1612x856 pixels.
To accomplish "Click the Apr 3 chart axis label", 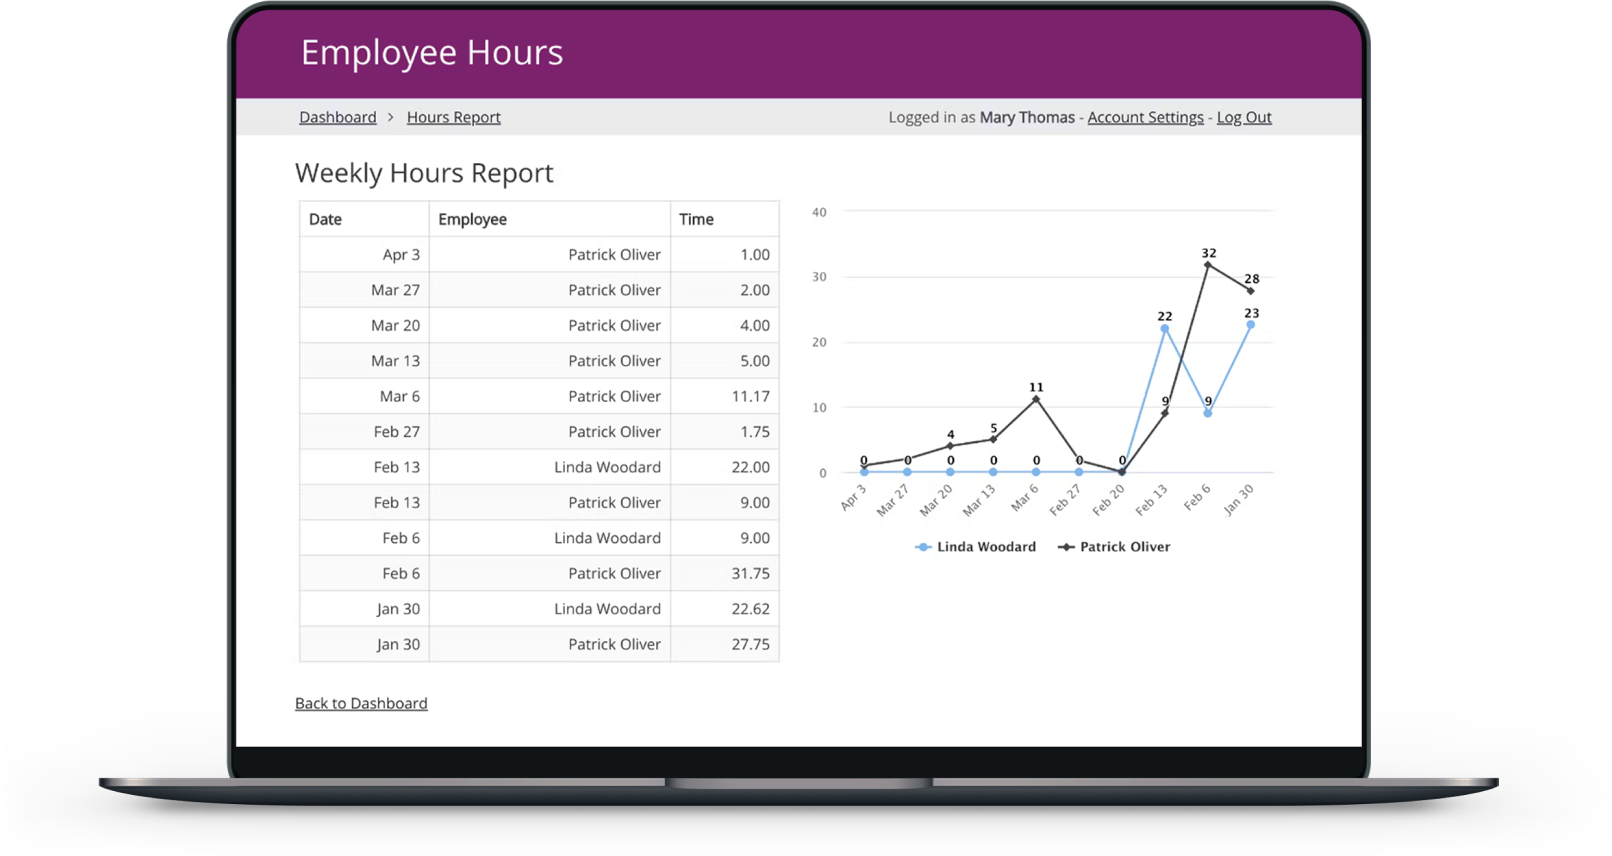I will coord(853,497).
